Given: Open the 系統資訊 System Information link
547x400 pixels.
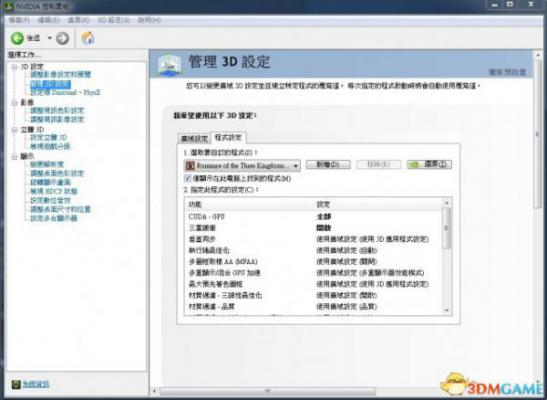Looking at the screenshot, I should pyautogui.click(x=36, y=384).
